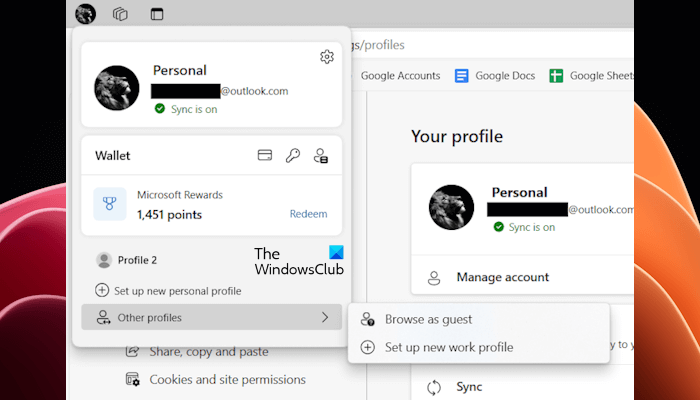Click the Microsoft Rewards trophy icon

click(x=109, y=203)
